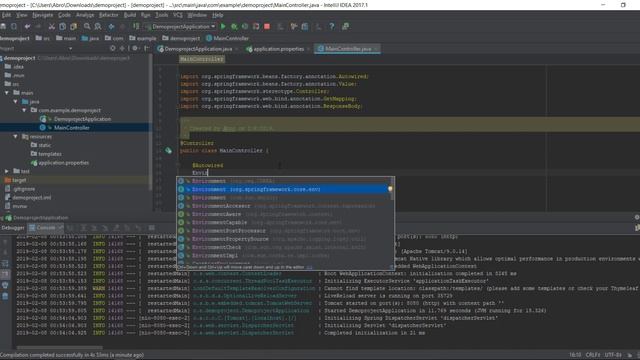Viewport: 640px width, 360px height.
Task: Click the completion popup vertical scrollbar
Action: tap(393, 189)
